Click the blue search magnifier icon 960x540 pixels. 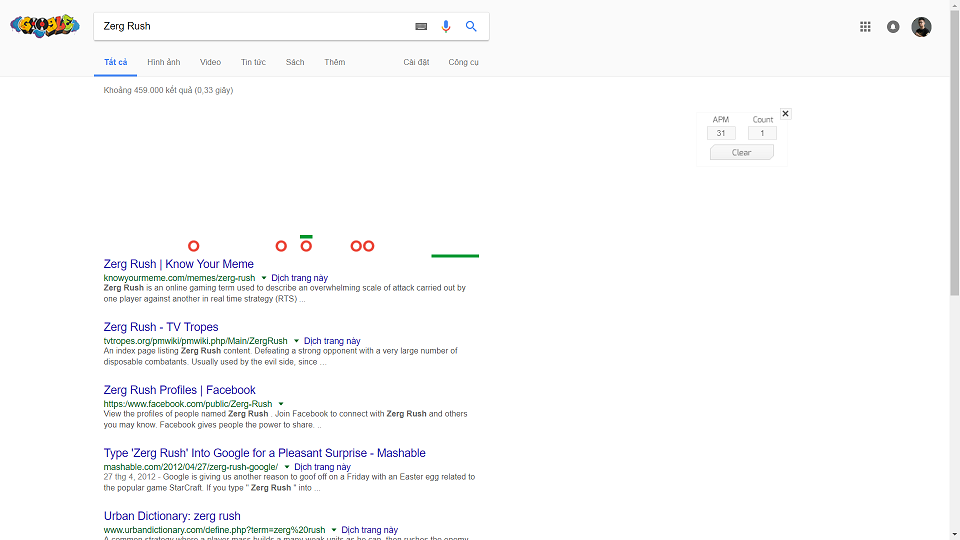(x=471, y=26)
